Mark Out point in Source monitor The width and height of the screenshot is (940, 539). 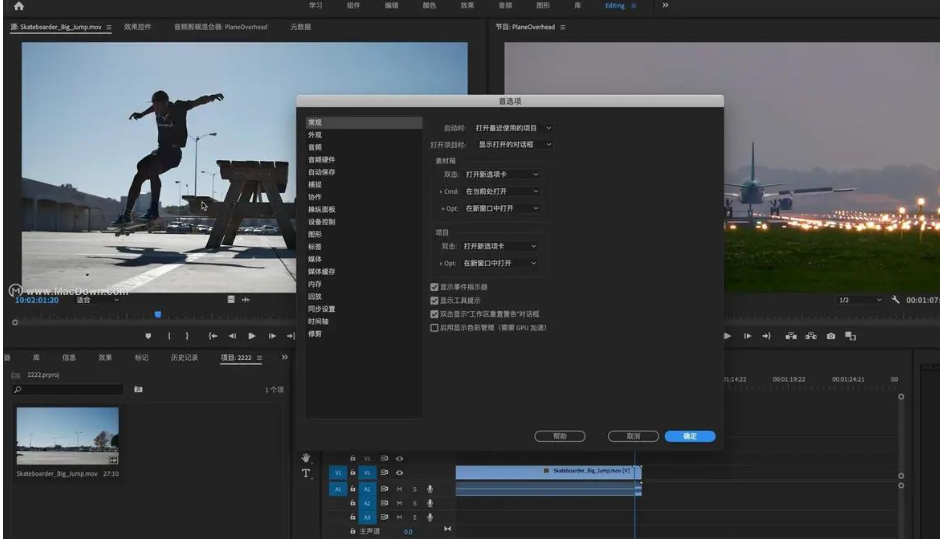click(187, 336)
